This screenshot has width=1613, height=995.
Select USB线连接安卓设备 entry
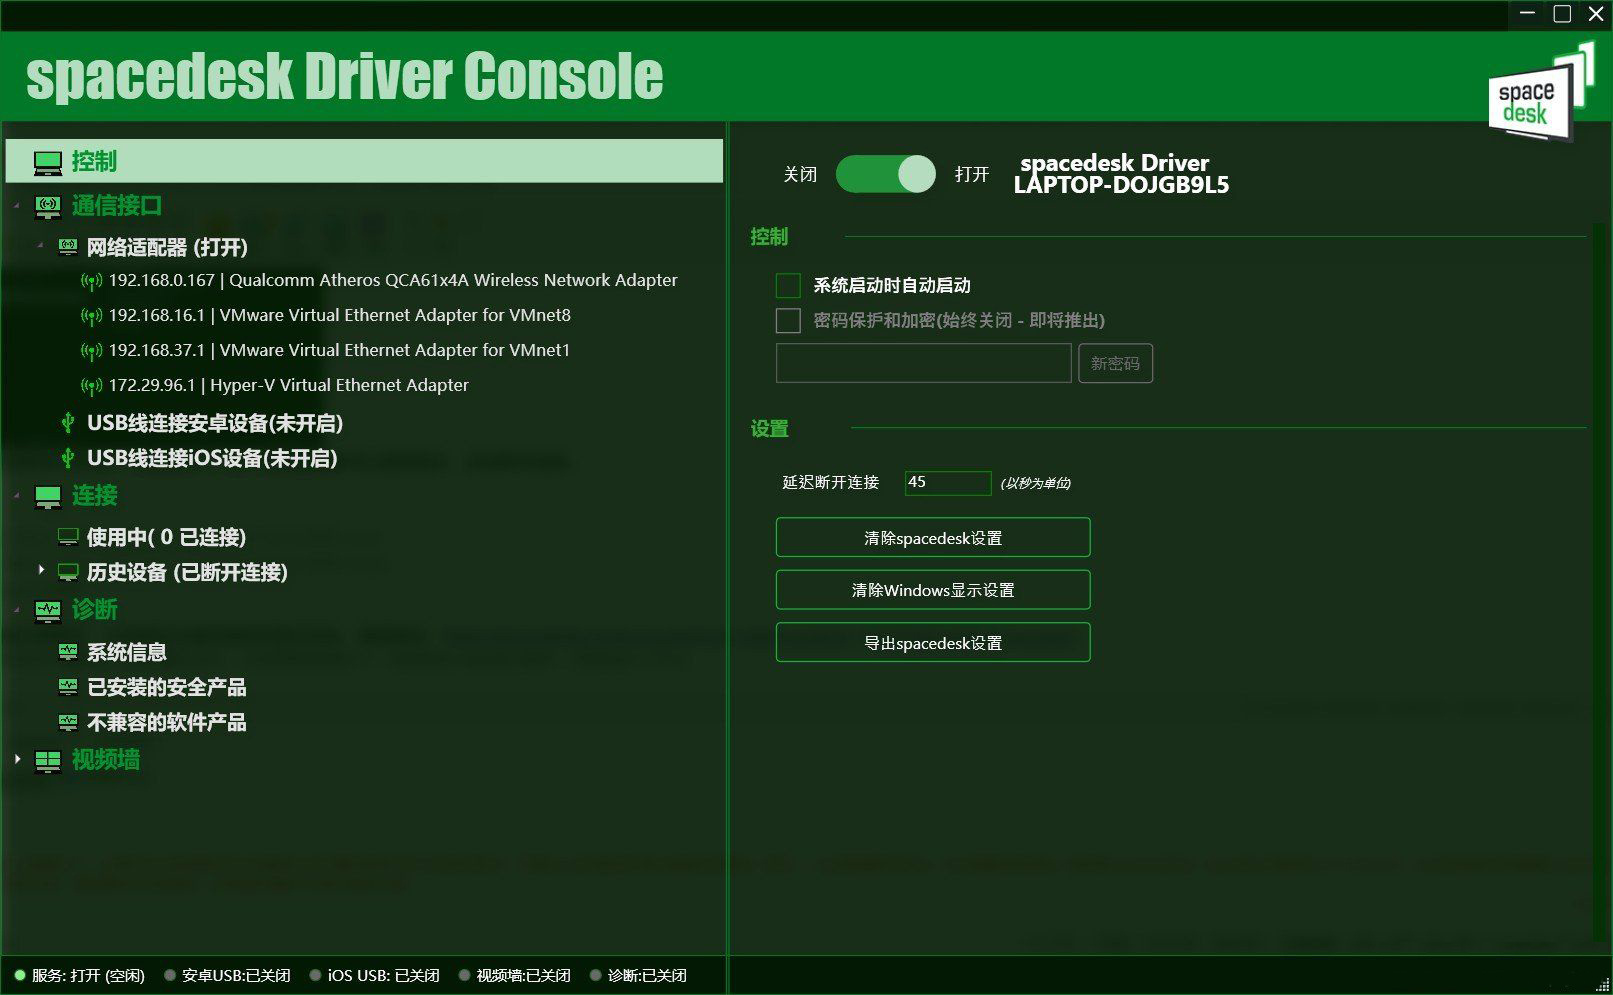pos(214,423)
